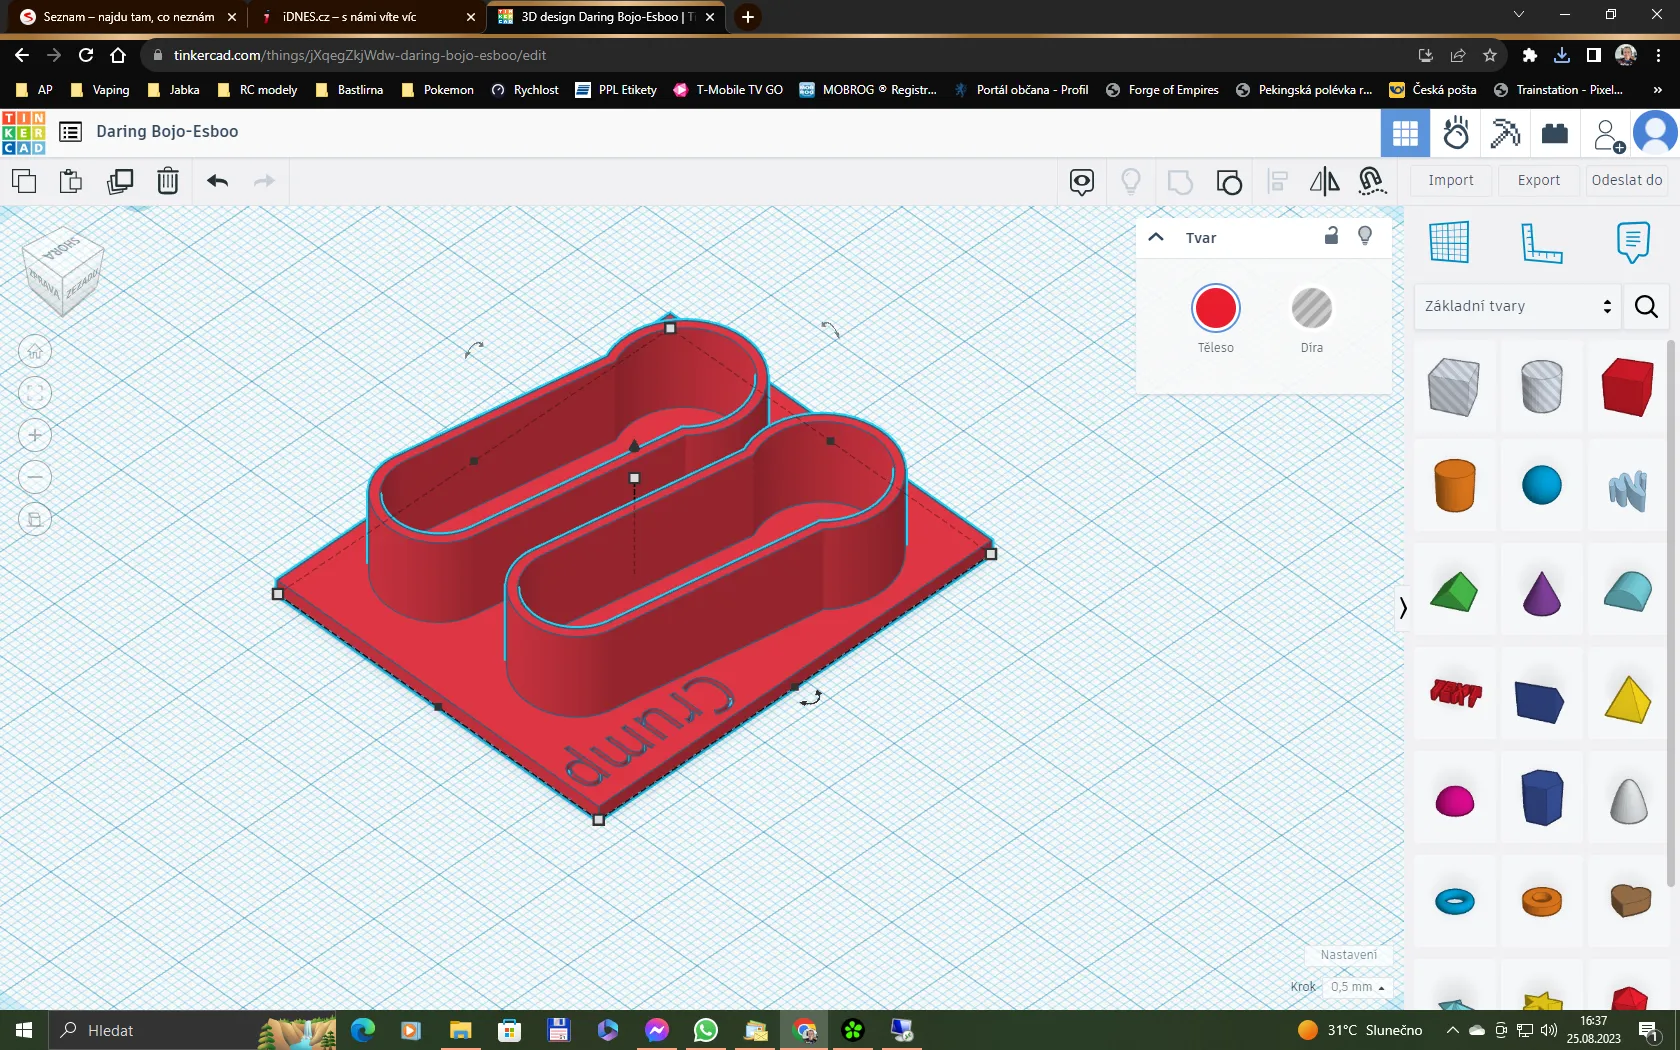Screen dimensions: 1680x1050
Task: Collapse the Tvar panel chevron
Action: click(1156, 237)
